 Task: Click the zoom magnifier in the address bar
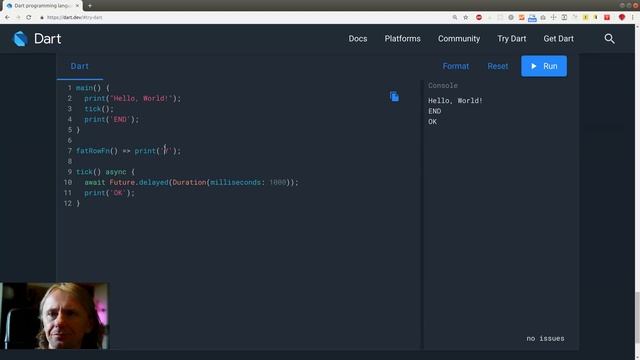tap(455, 18)
